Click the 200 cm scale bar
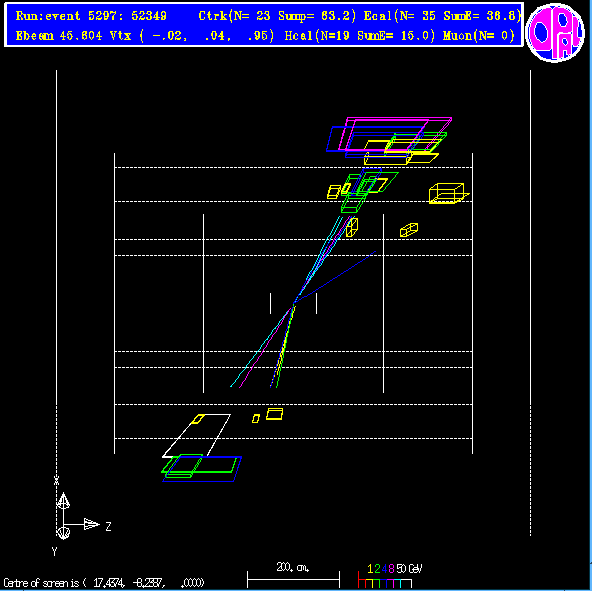Viewport: 592px width, 591px height. click(293, 579)
